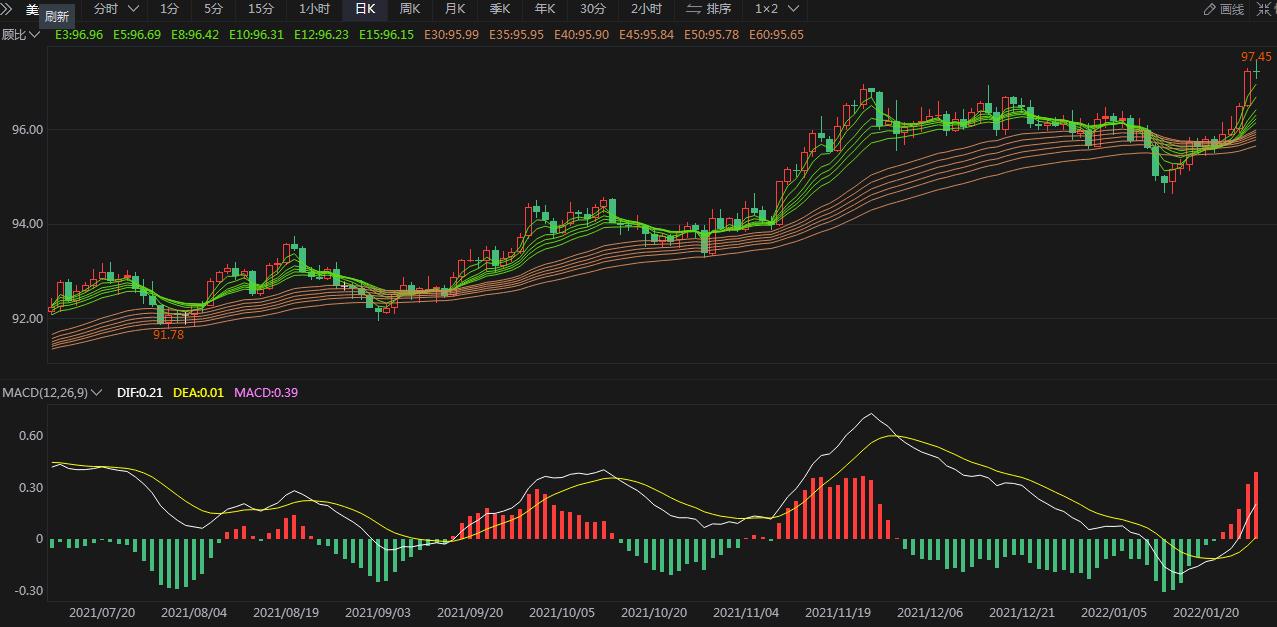Open the 分时 dropdown
The height and width of the screenshot is (627, 1277).
[116, 9]
